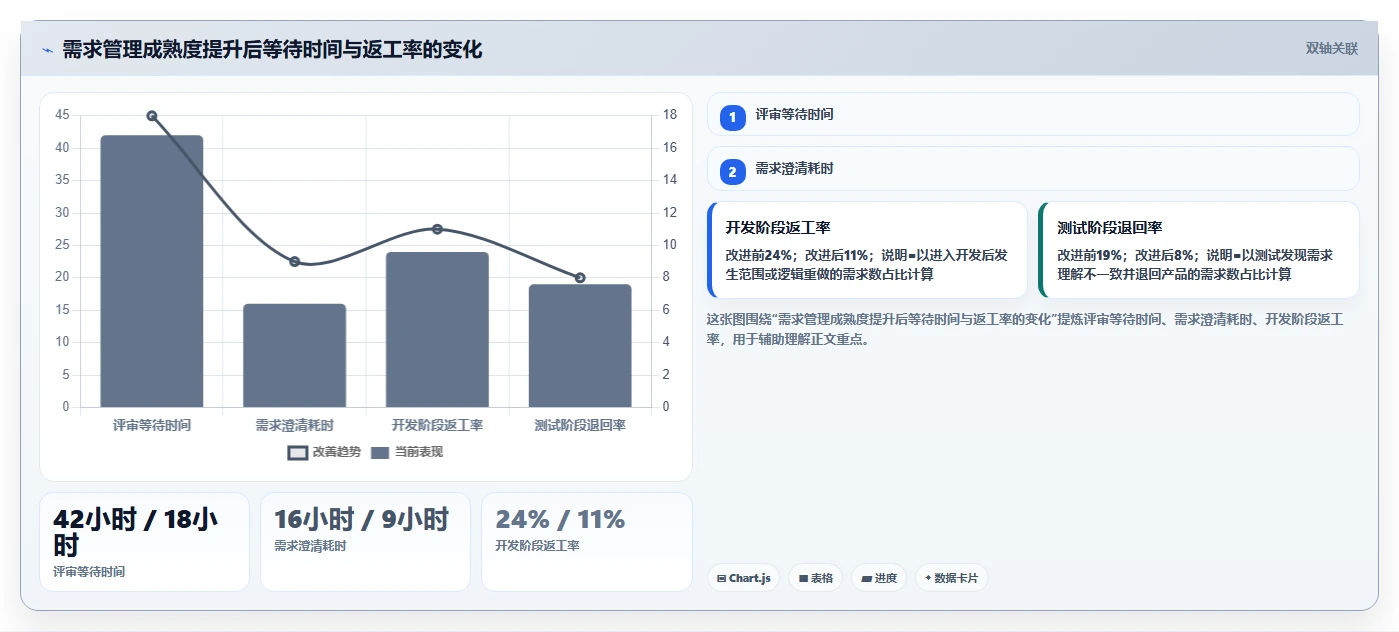Click the 测试阶段退回率 x-axis label
The height and width of the screenshot is (632, 1399).
[x=580, y=426]
